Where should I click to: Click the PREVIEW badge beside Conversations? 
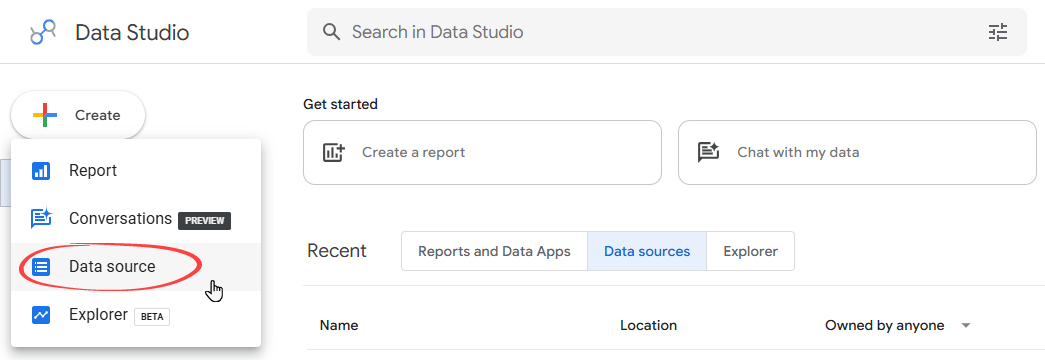pyautogui.click(x=205, y=221)
